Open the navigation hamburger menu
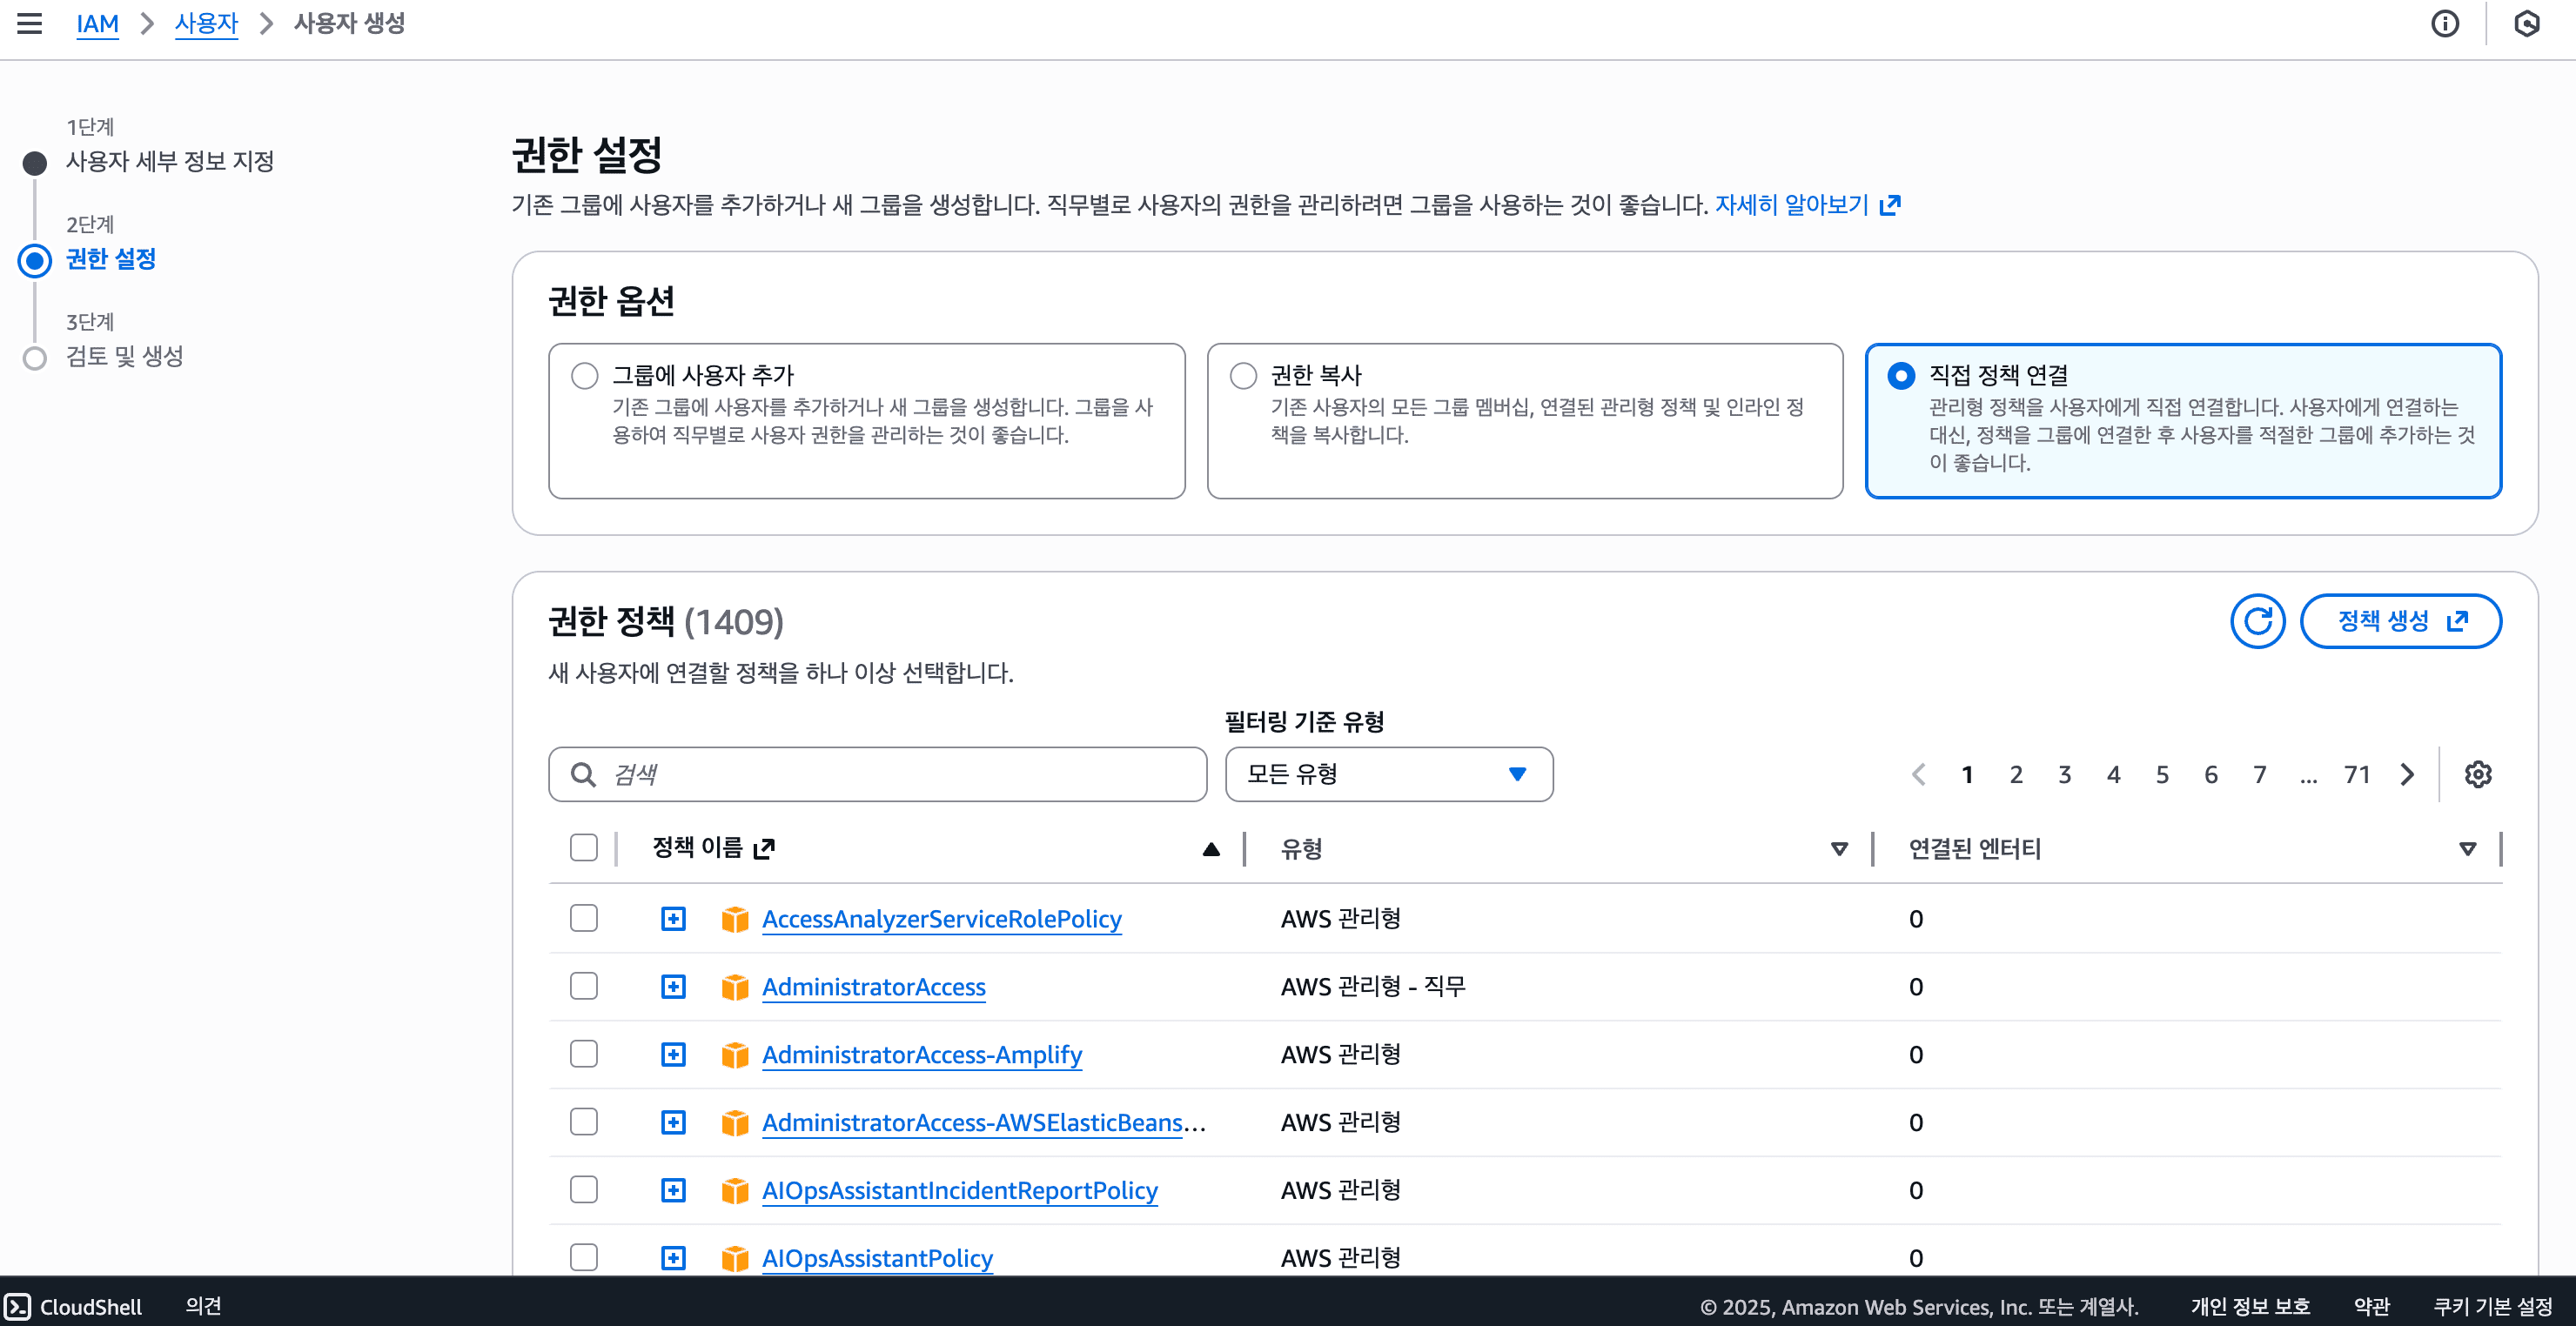2576x1326 pixels. (30, 23)
